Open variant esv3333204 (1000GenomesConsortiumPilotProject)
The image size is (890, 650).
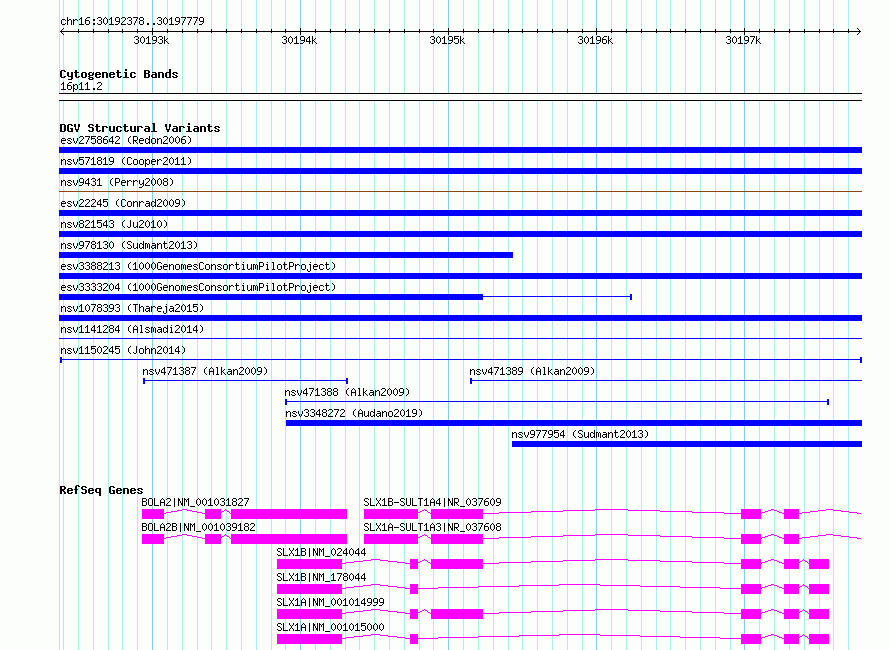coord(198,287)
